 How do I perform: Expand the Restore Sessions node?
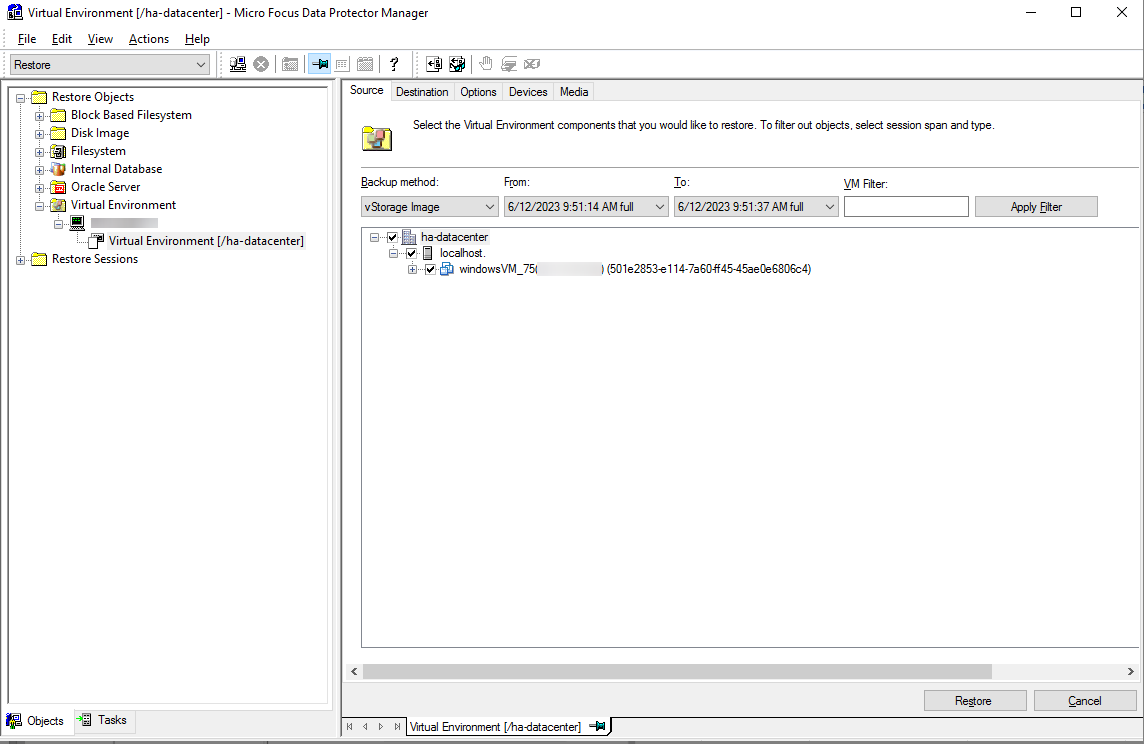point(20,260)
